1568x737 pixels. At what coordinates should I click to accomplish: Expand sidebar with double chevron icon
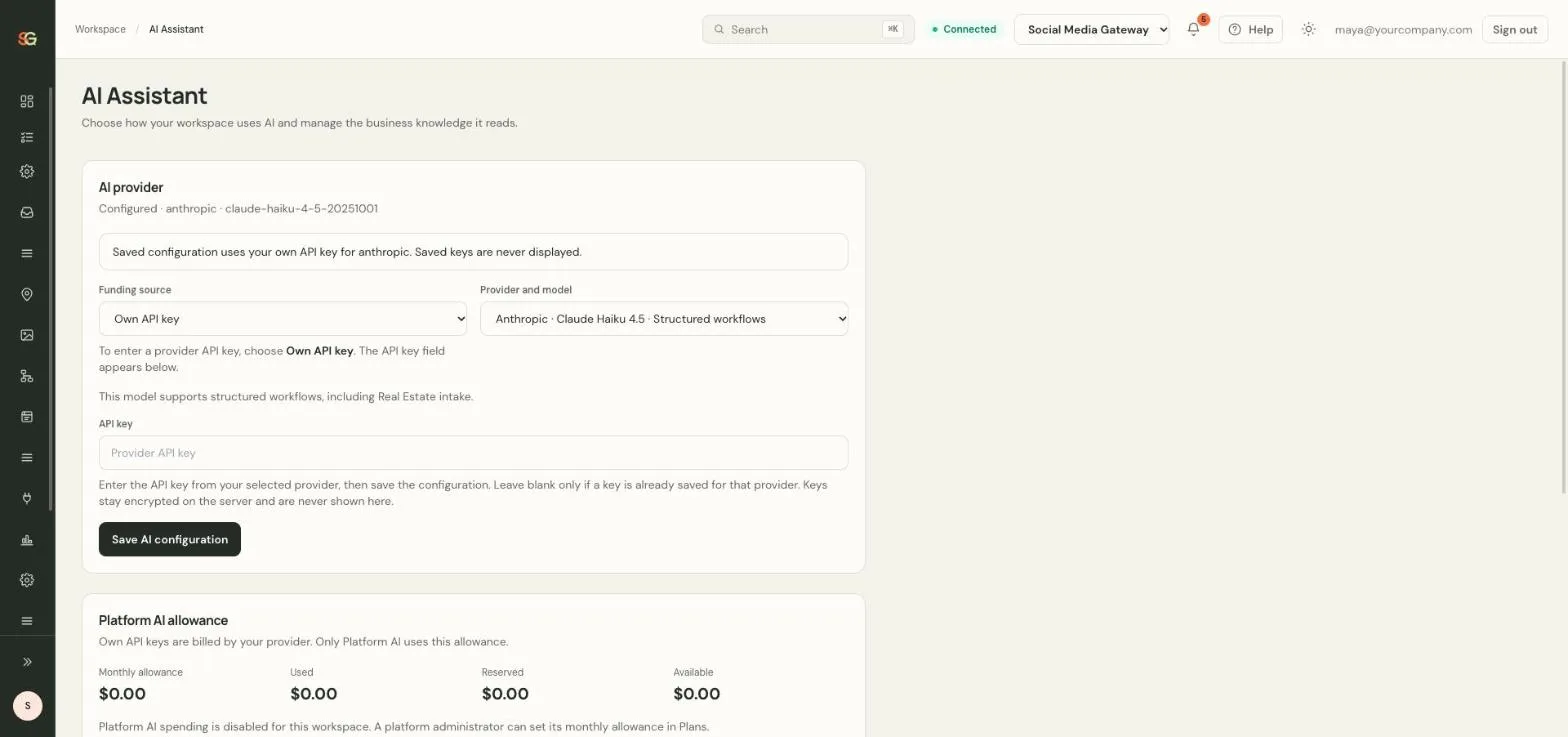tap(27, 662)
